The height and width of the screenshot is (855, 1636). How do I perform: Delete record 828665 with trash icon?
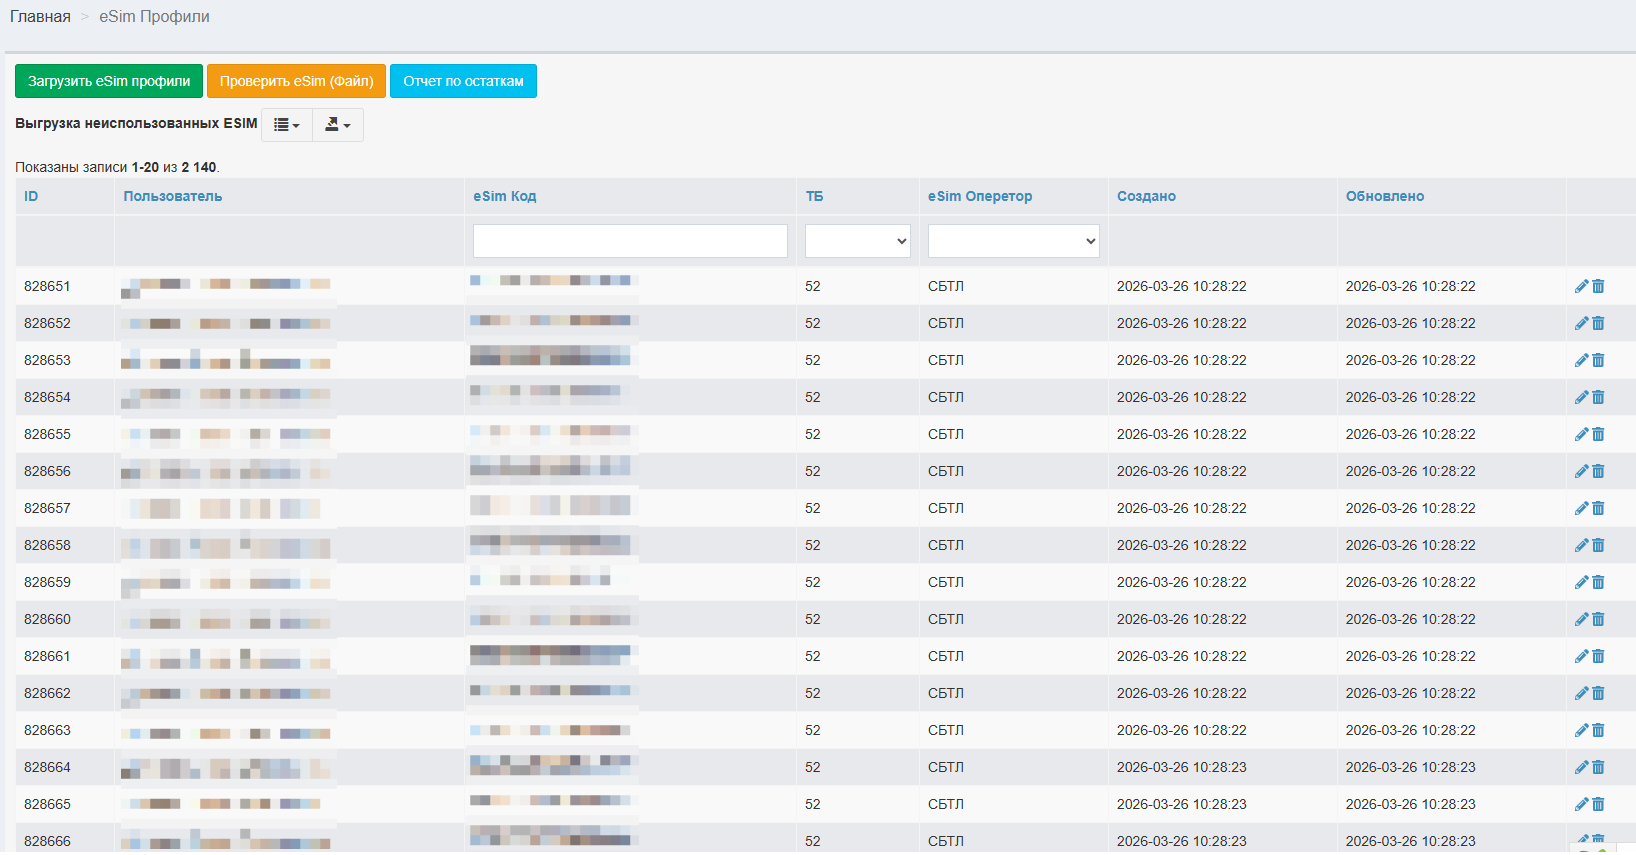pyautogui.click(x=1598, y=804)
